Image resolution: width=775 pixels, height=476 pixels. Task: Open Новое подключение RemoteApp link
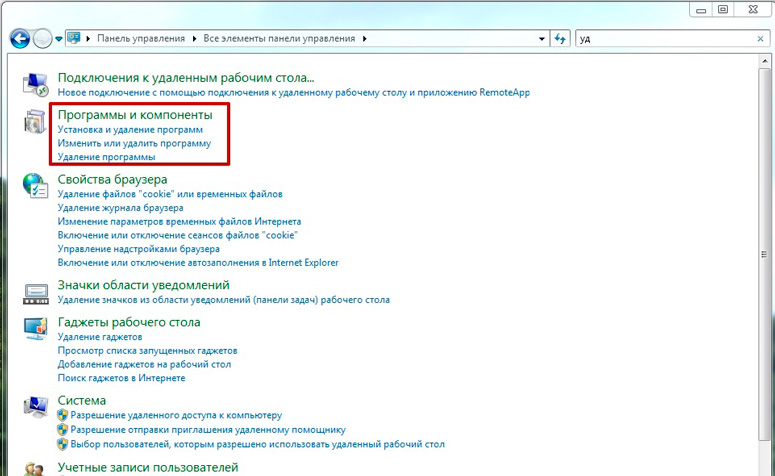(x=294, y=92)
